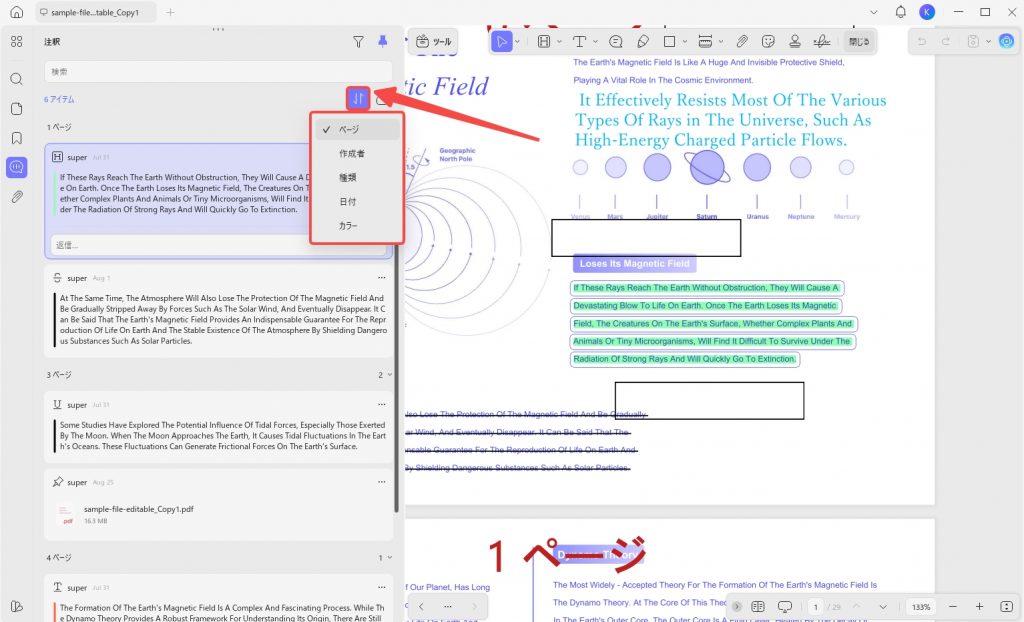The height and width of the screenshot is (622, 1024).
Task: Collapse the 4ページ annotation group
Action: coord(390,558)
